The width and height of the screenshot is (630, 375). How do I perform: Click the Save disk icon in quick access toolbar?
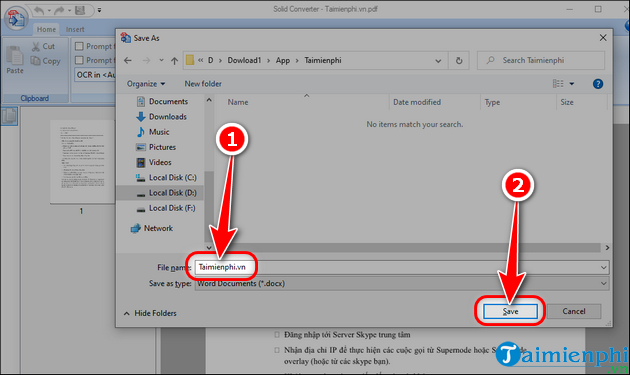80,10
